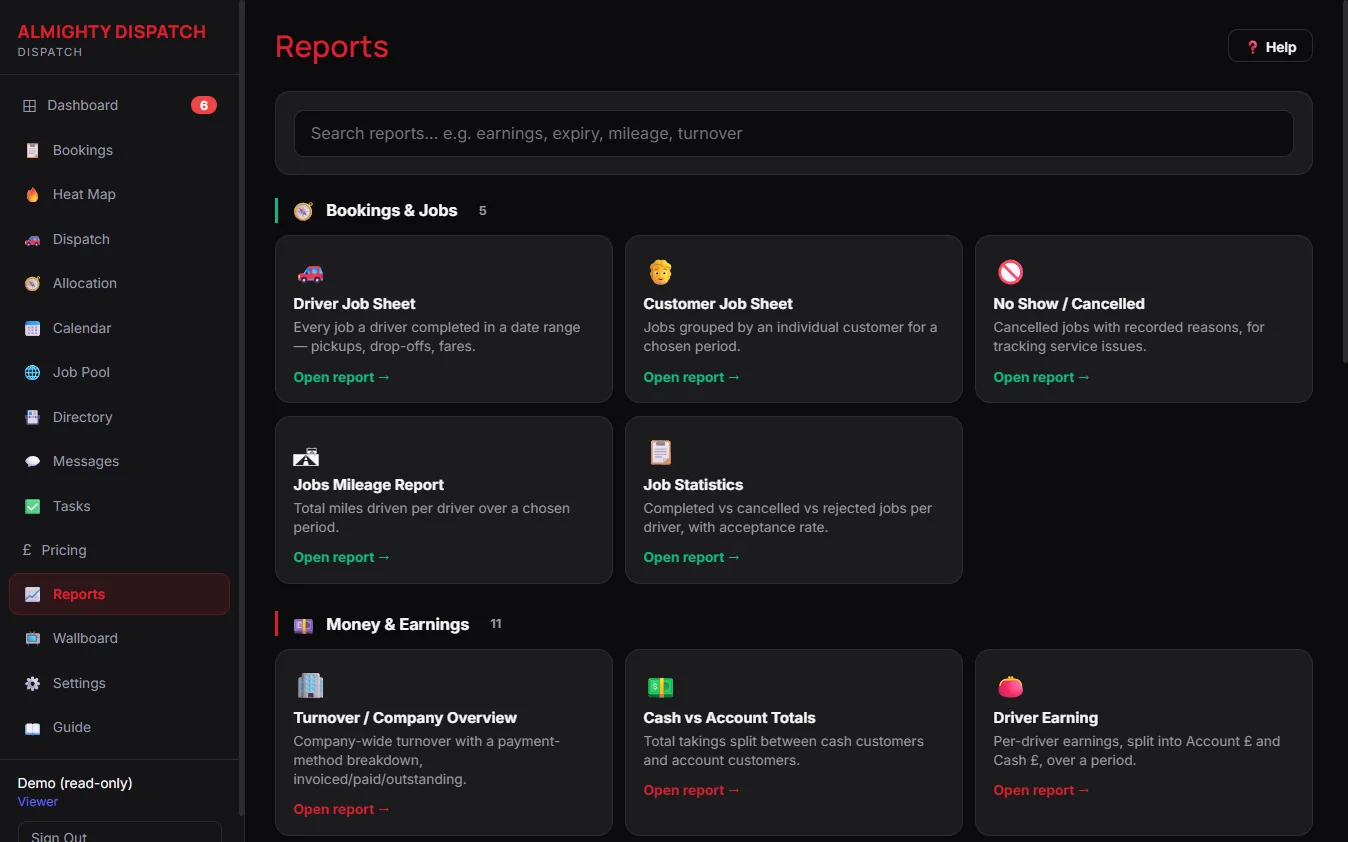This screenshot has height=842, width=1348.
Task: Click the Bookings & Jobs section compass icon
Action: pyautogui.click(x=303, y=211)
